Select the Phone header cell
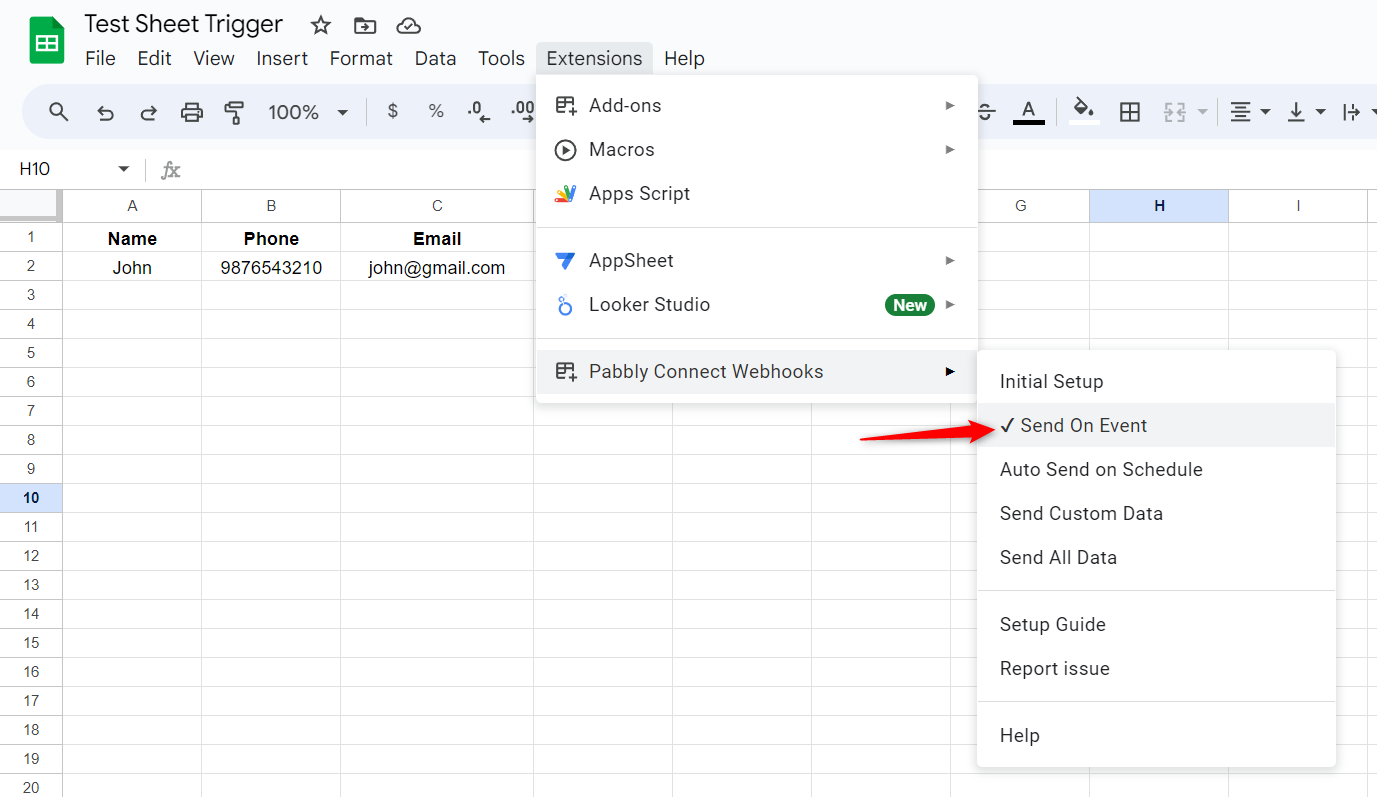Image resolution: width=1377 pixels, height=797 pixels. [x=271, y=238]
